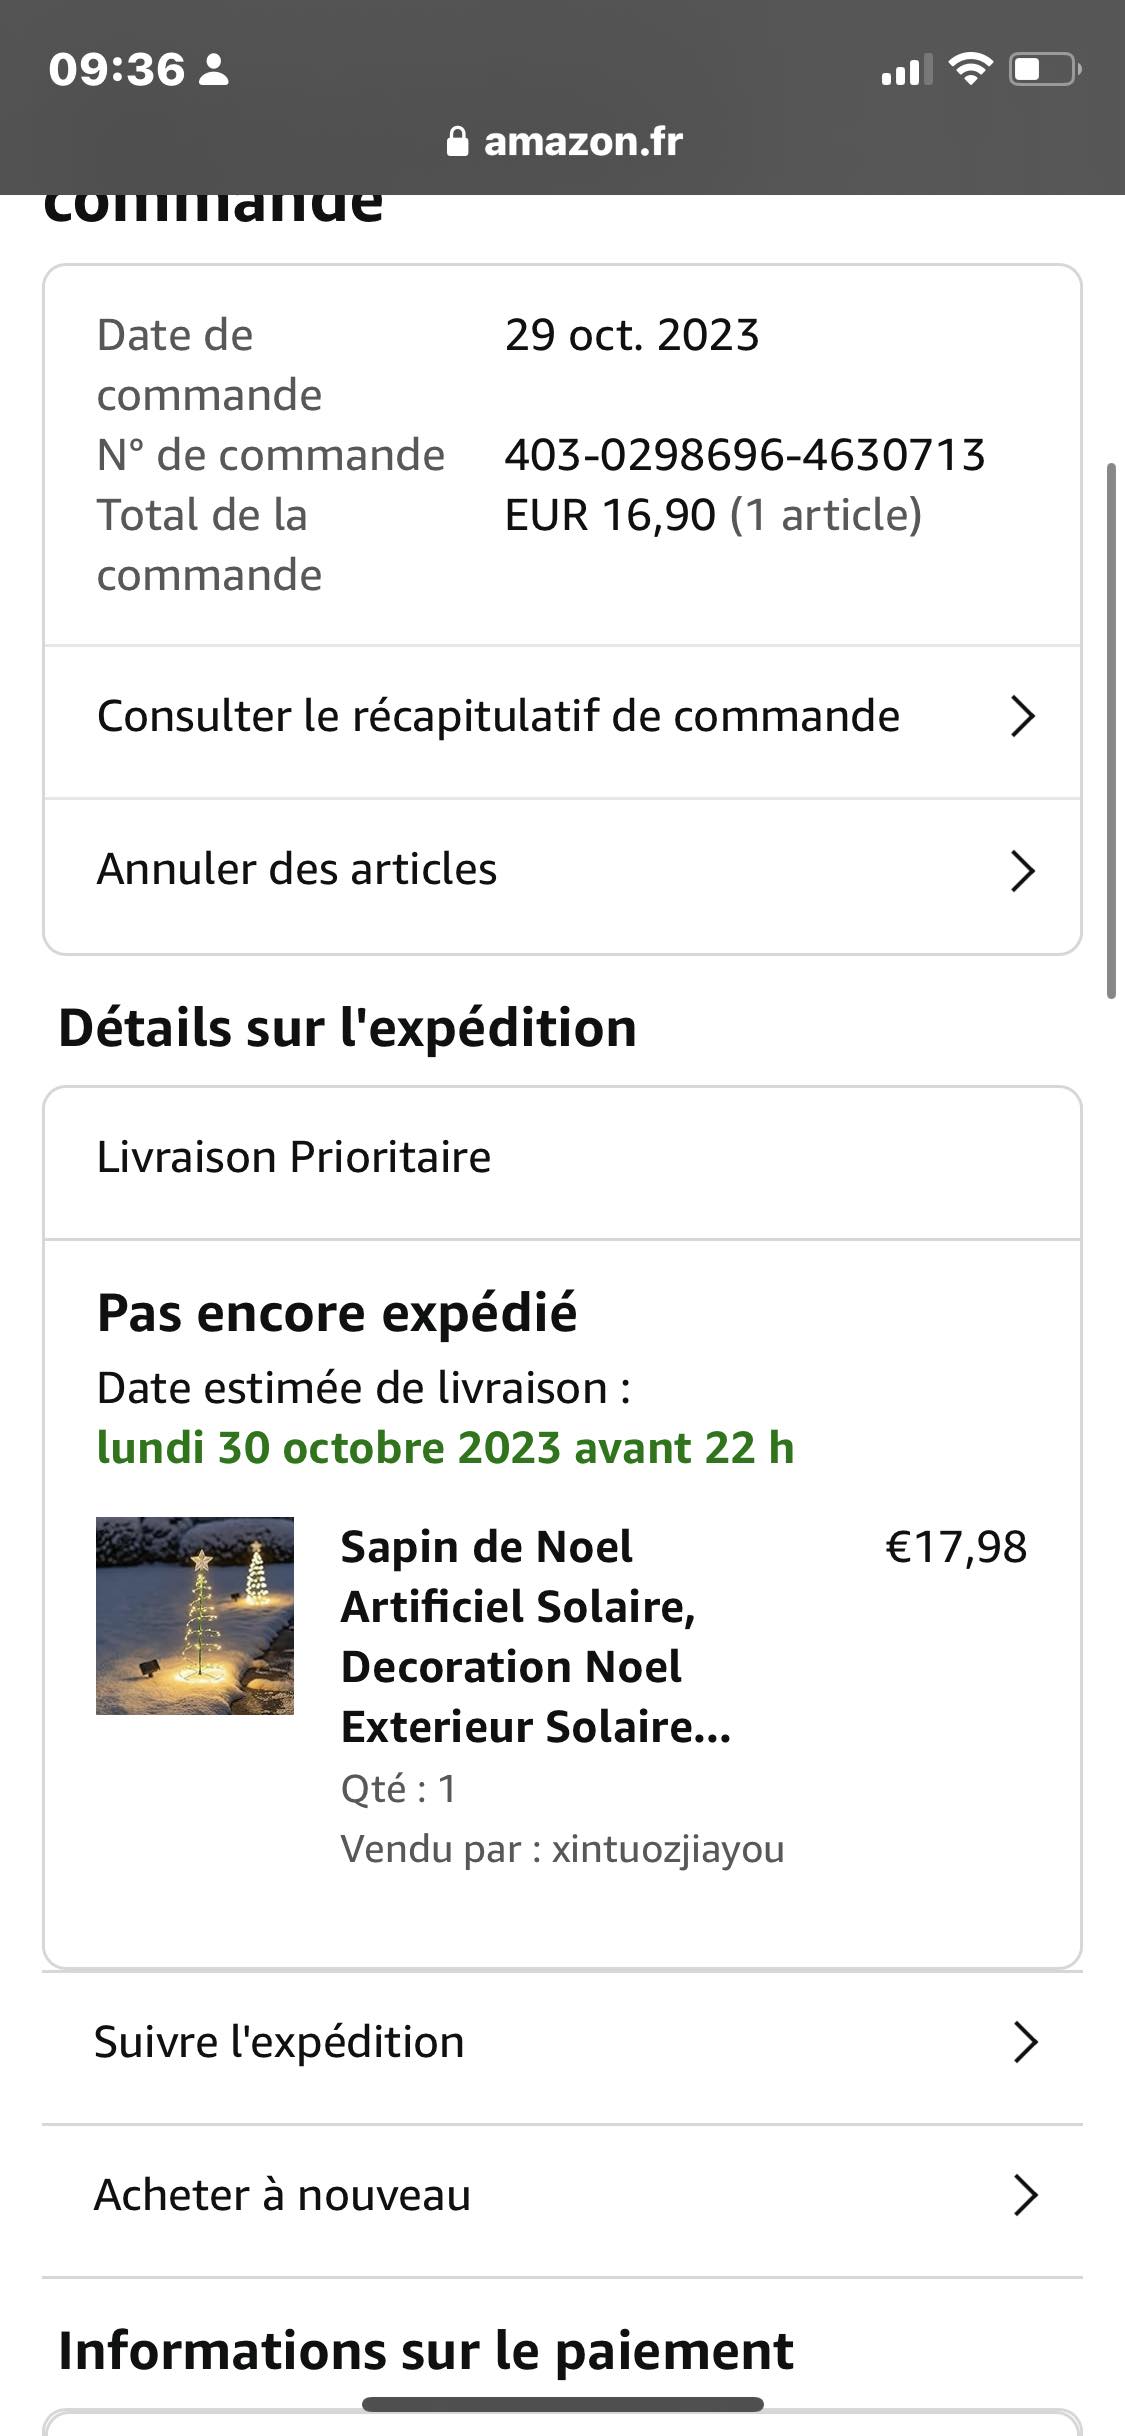Expand chevron for récapitulatif de commande
This screenshot has height=2436, width=1125.
(1022, 717)
